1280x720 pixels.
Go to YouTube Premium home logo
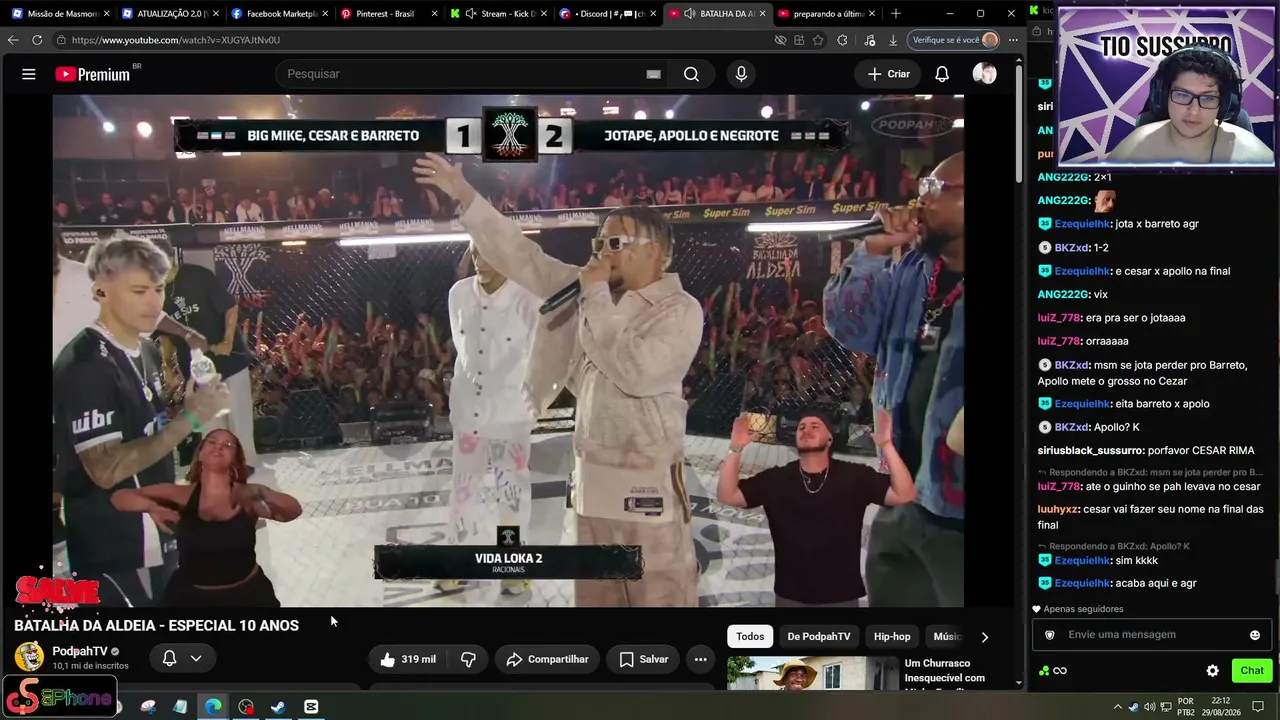coord(93,74)
